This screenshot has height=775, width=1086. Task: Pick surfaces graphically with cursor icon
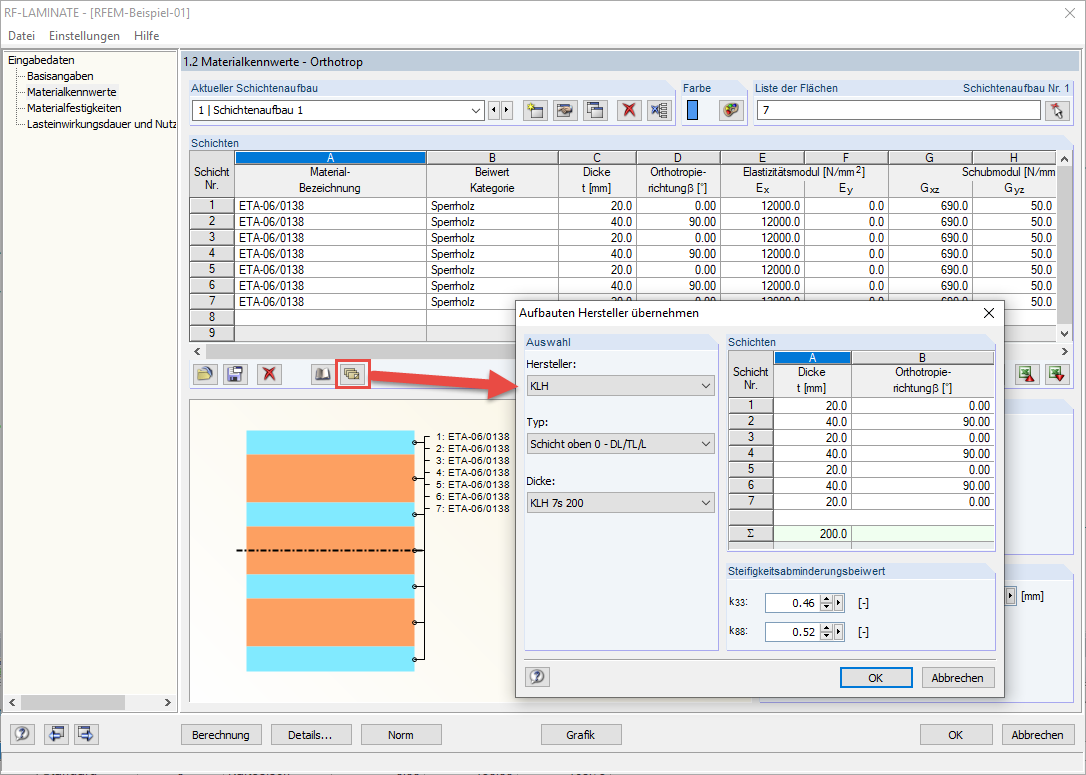tap(1057, 110)
